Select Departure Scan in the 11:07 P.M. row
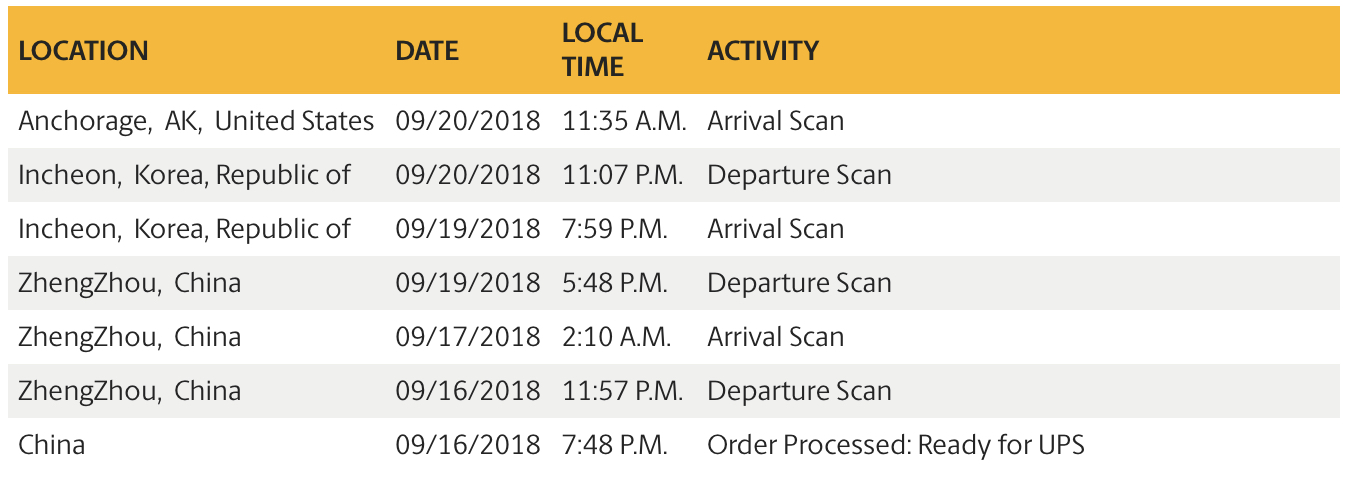Viewport: 1348px width, 479px height. click(799, 175)
